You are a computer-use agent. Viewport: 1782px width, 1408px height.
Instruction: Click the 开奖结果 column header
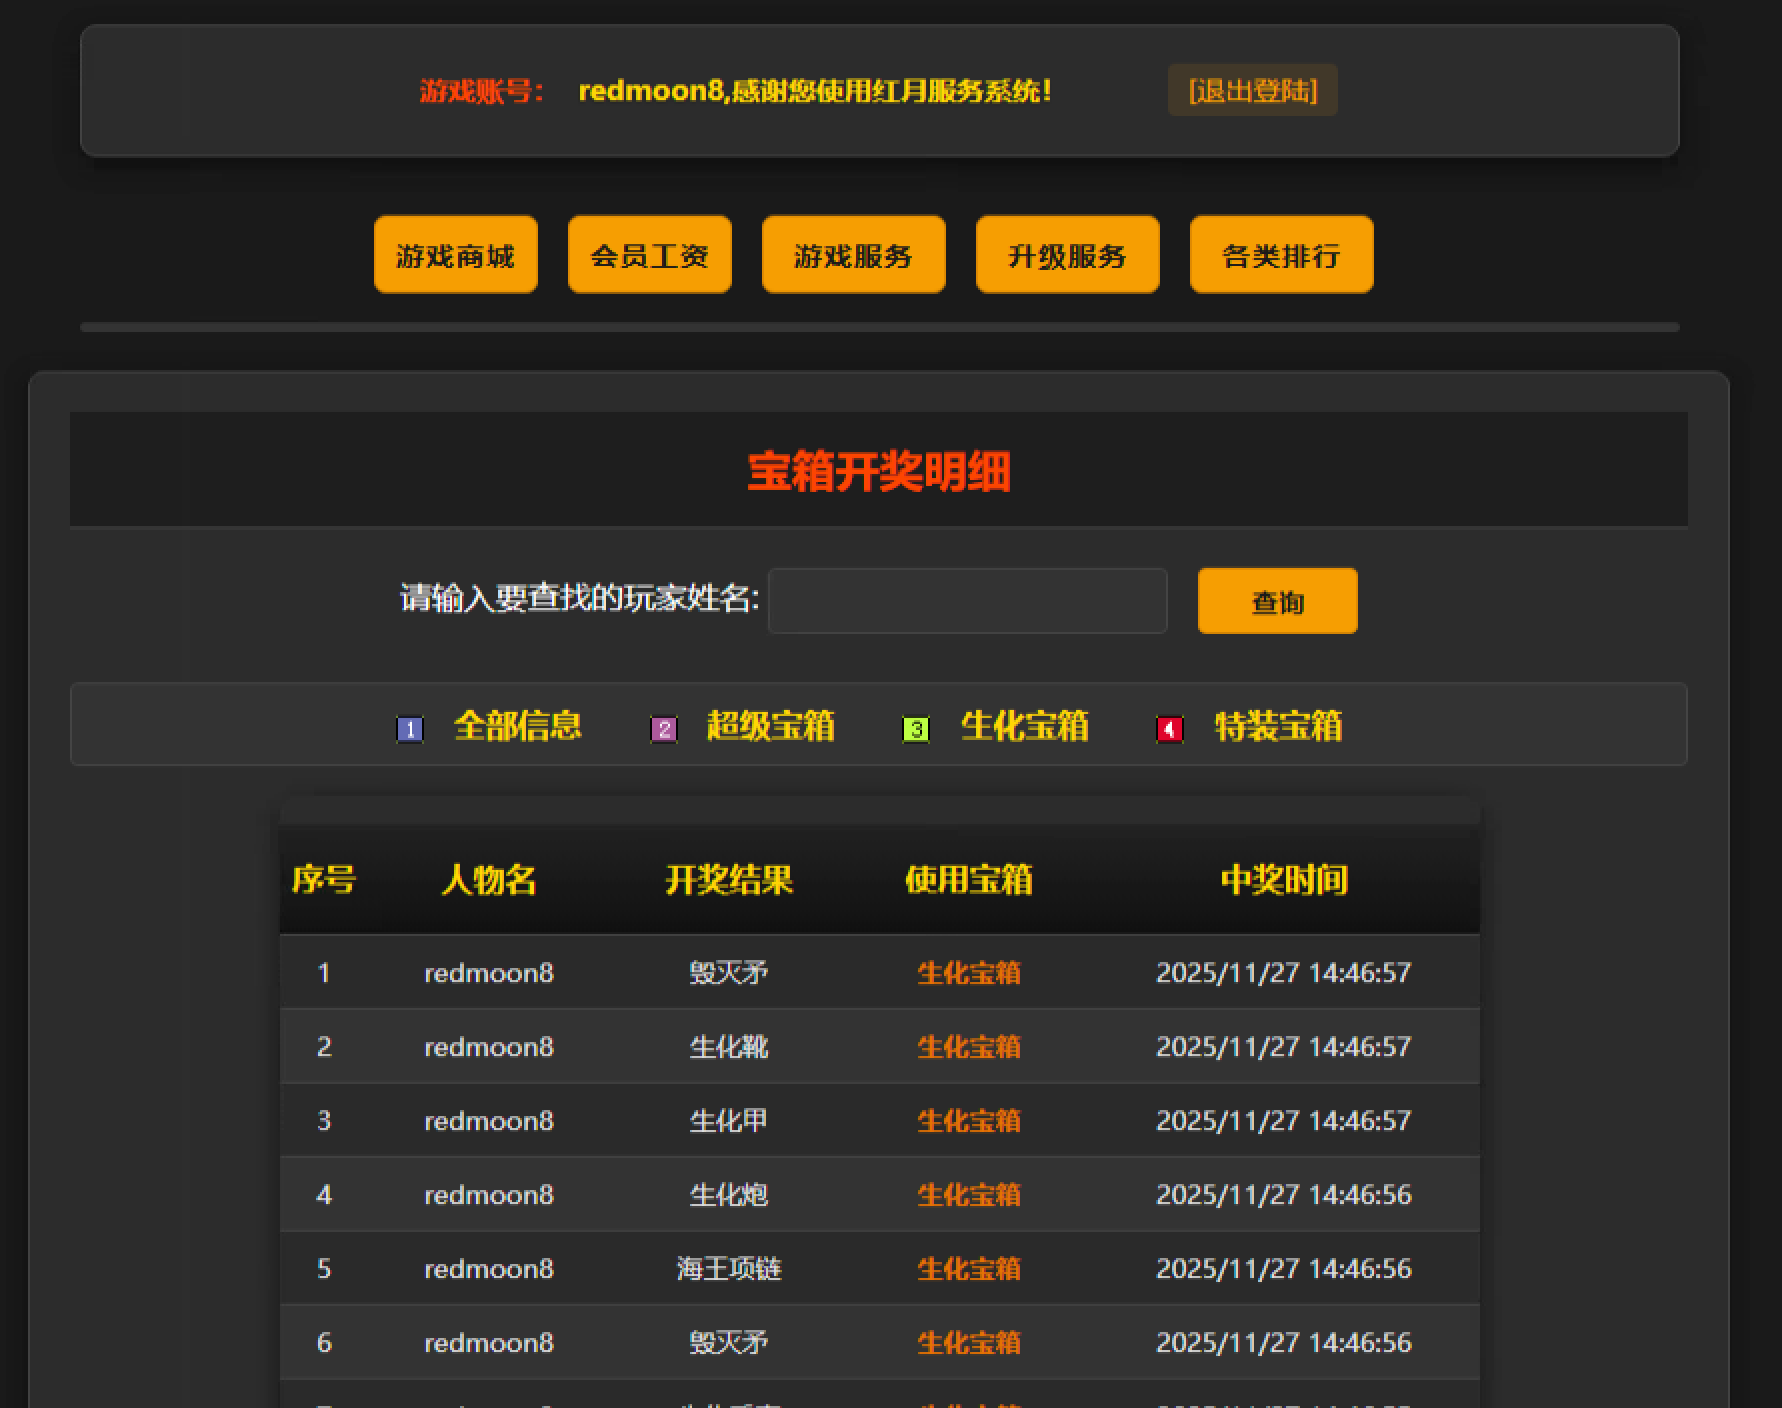(x=729, y=880)
